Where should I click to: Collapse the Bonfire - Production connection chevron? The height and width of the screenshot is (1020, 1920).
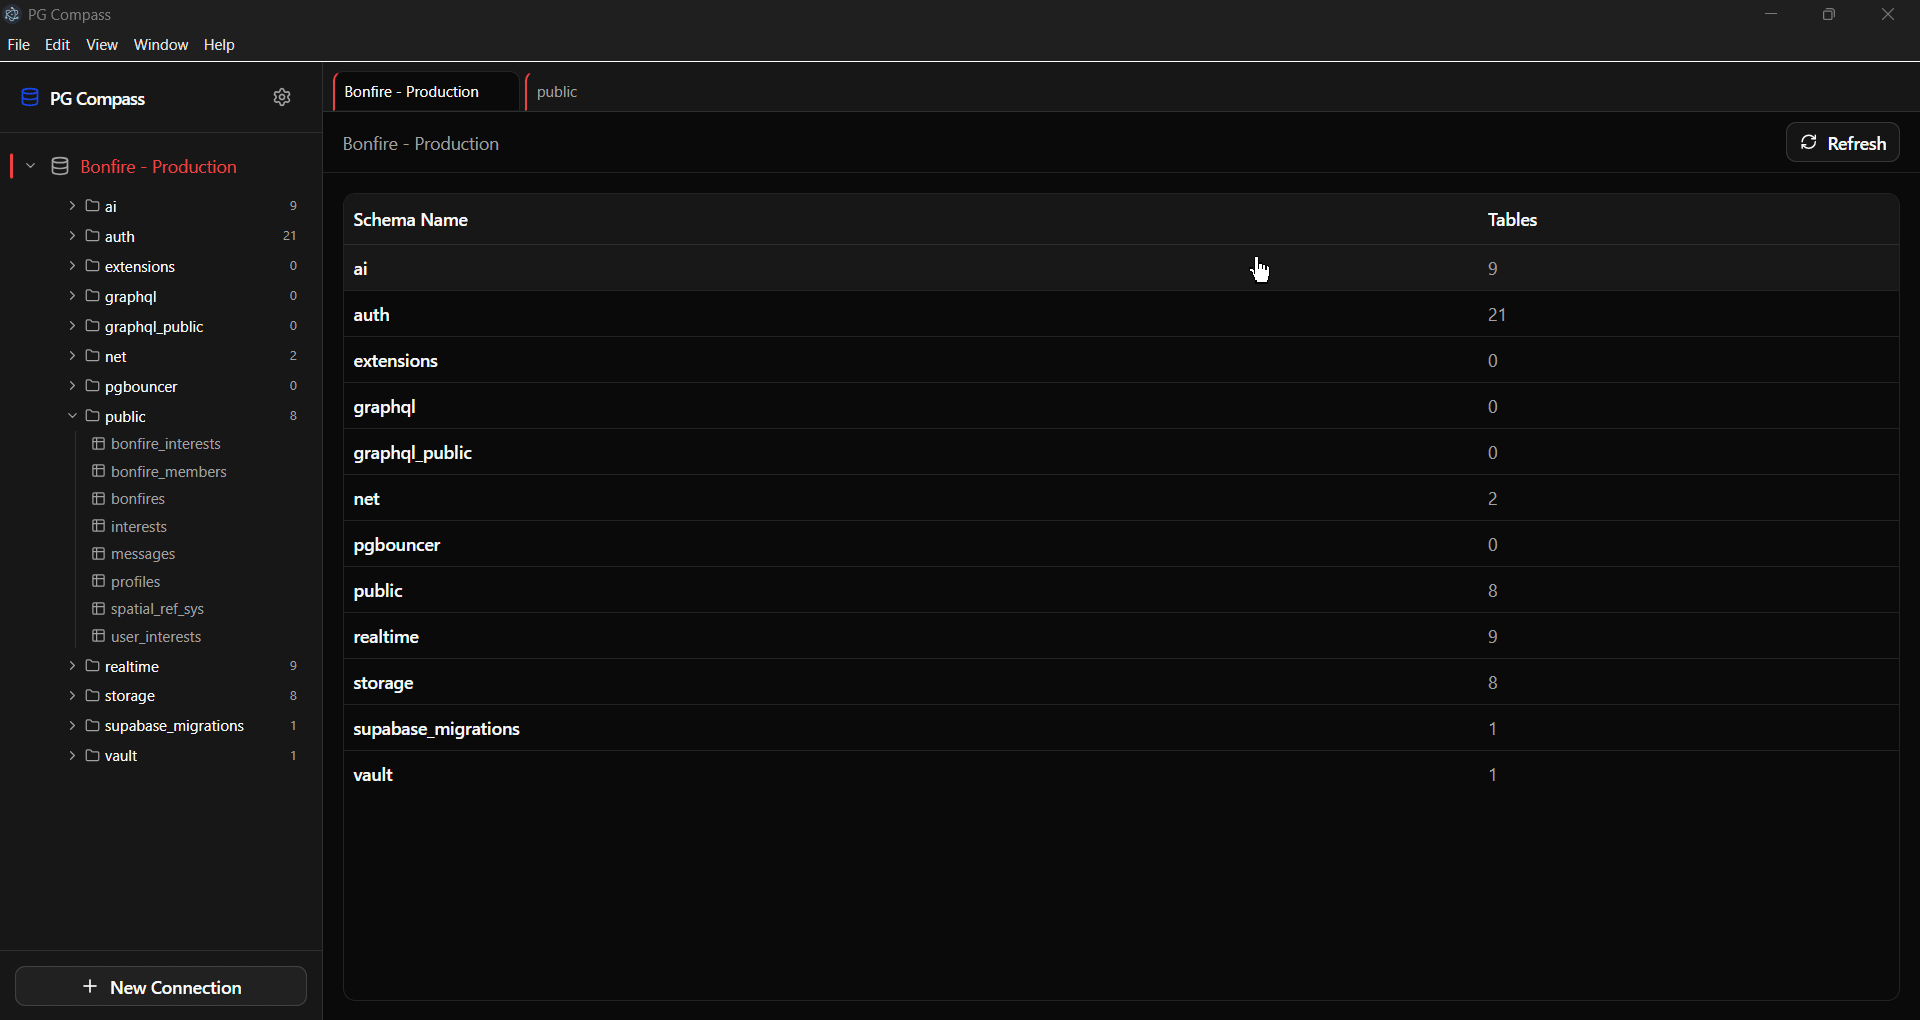coord(31,166)
